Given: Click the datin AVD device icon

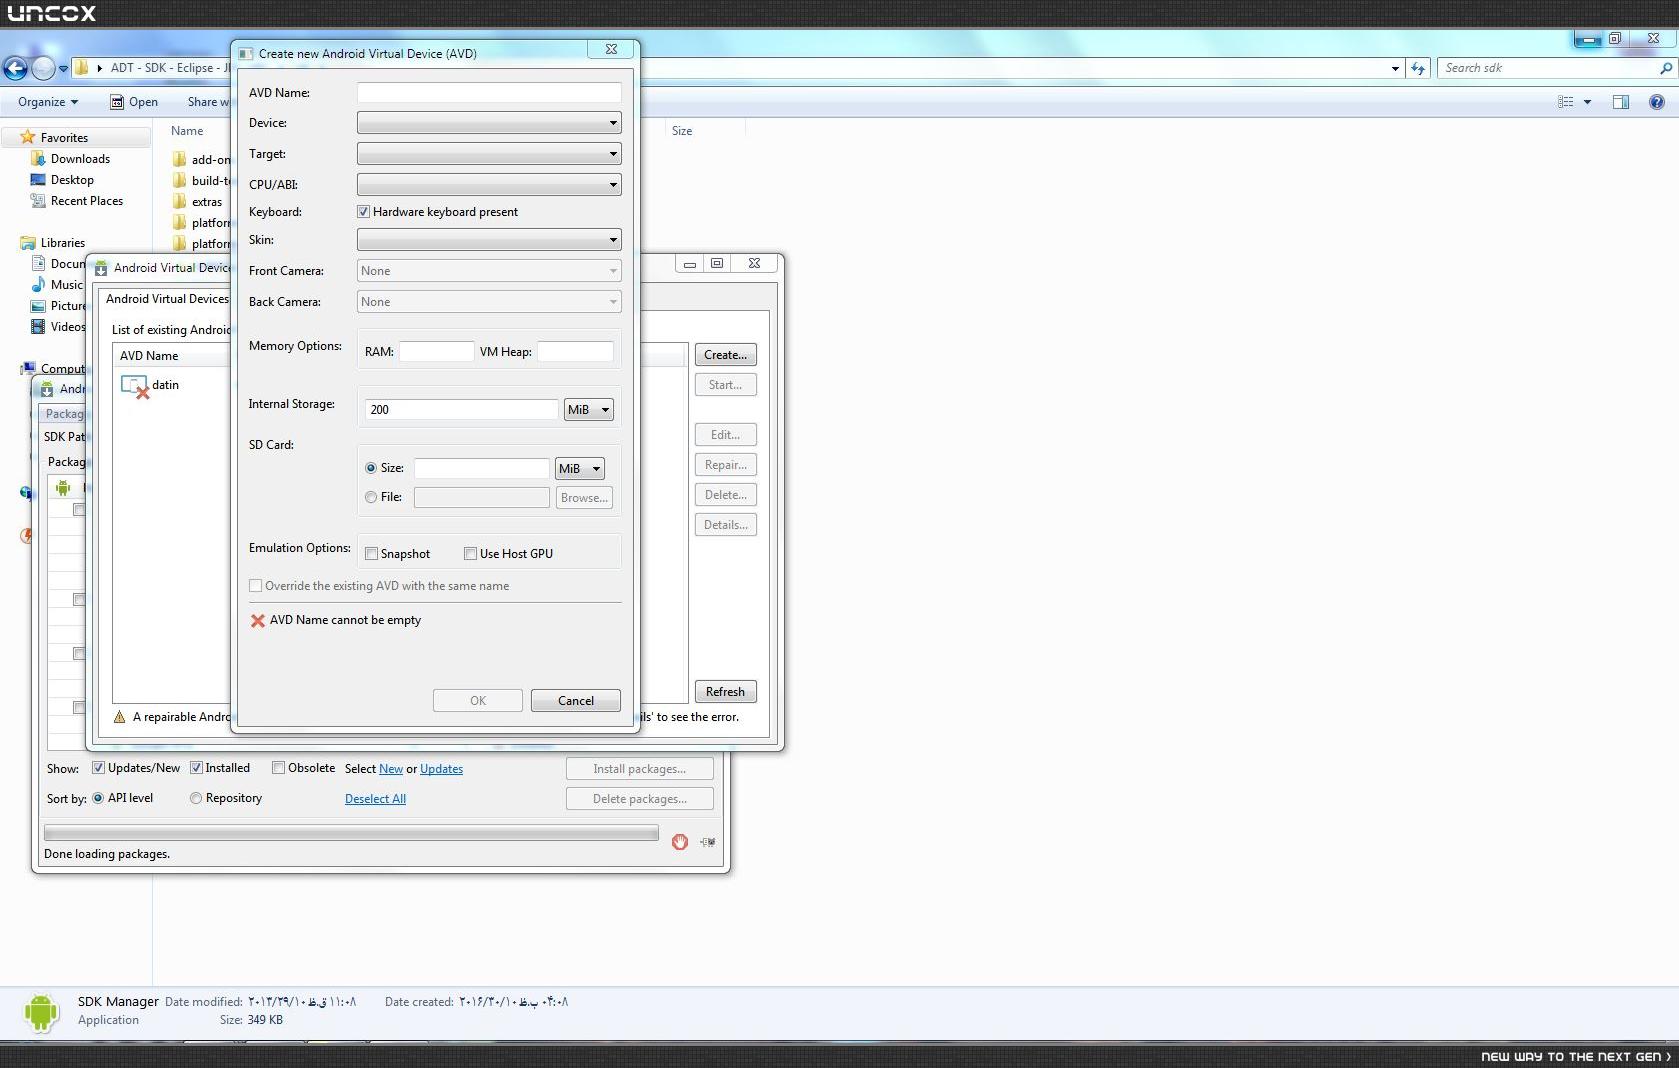Looking at the screenshot, I should point(134,386).
